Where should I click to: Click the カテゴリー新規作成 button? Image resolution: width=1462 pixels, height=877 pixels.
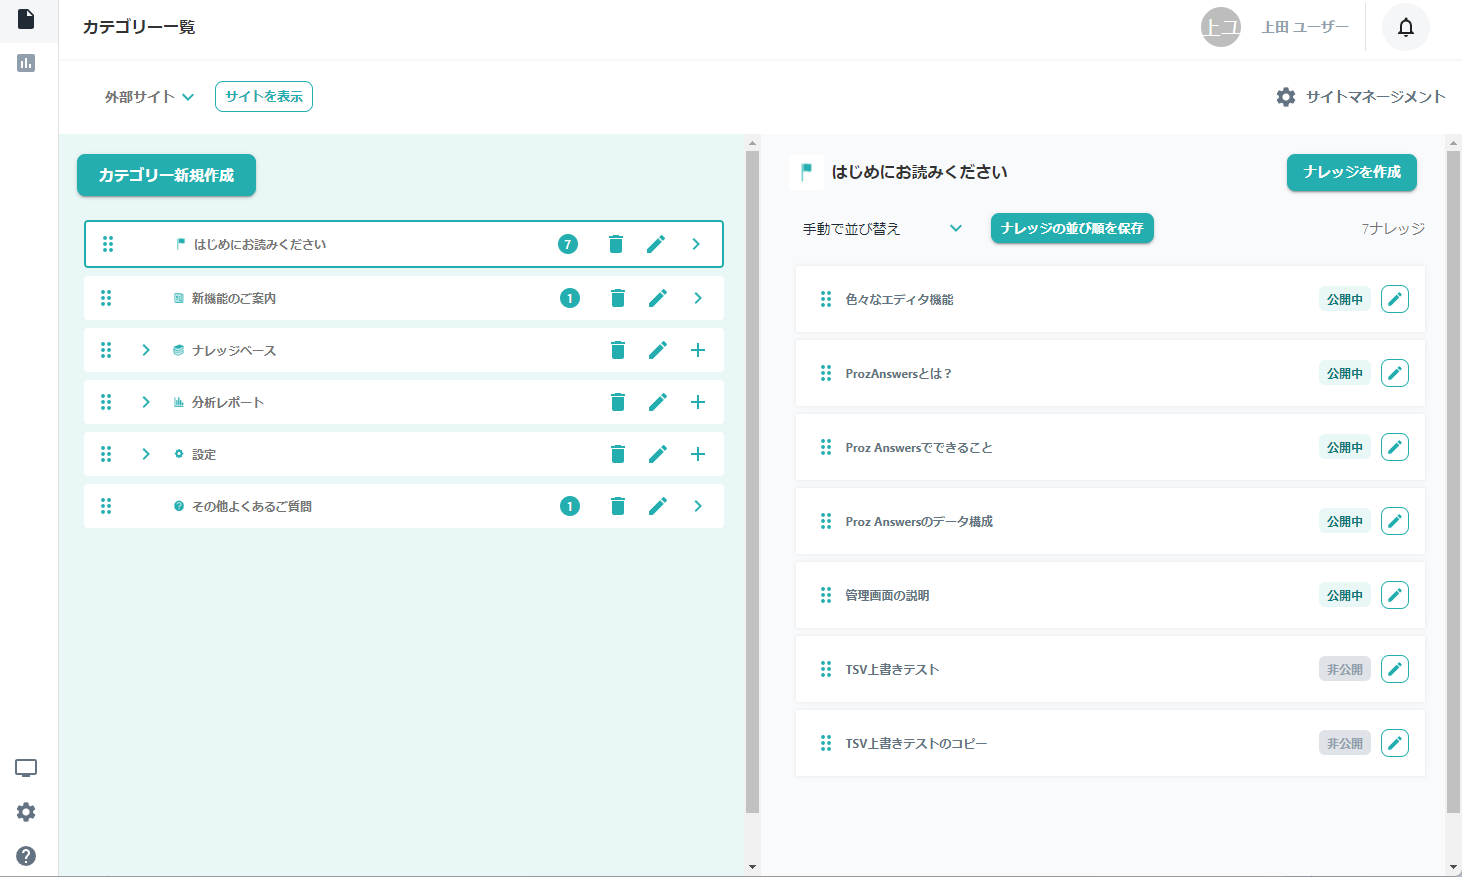166,175
